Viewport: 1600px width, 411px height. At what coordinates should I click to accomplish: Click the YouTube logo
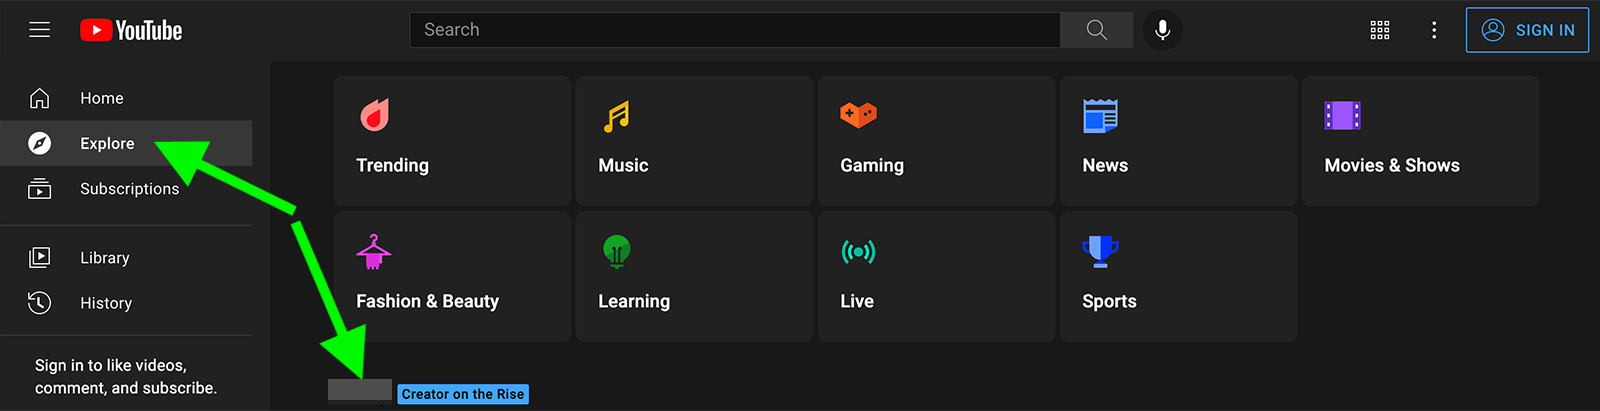point(131,30)
